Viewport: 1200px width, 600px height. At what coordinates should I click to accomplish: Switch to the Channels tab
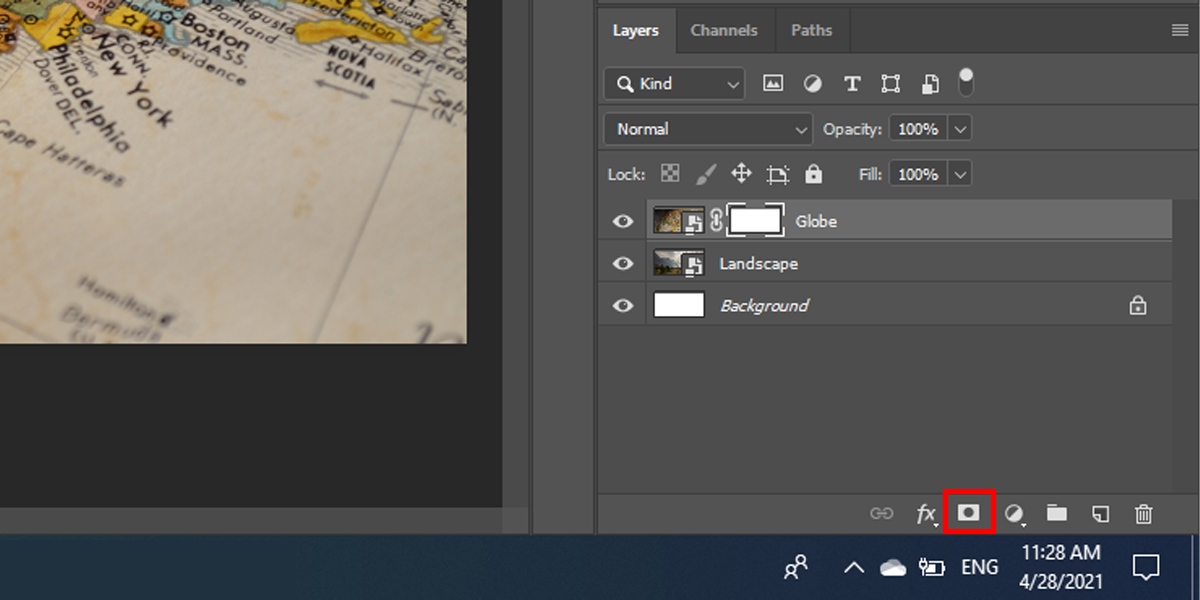click(x=724, y=30)
